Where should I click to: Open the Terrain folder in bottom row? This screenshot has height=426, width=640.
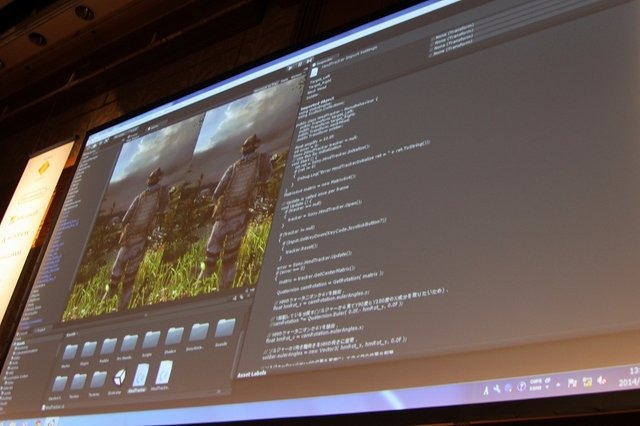[x=78, y=383]
